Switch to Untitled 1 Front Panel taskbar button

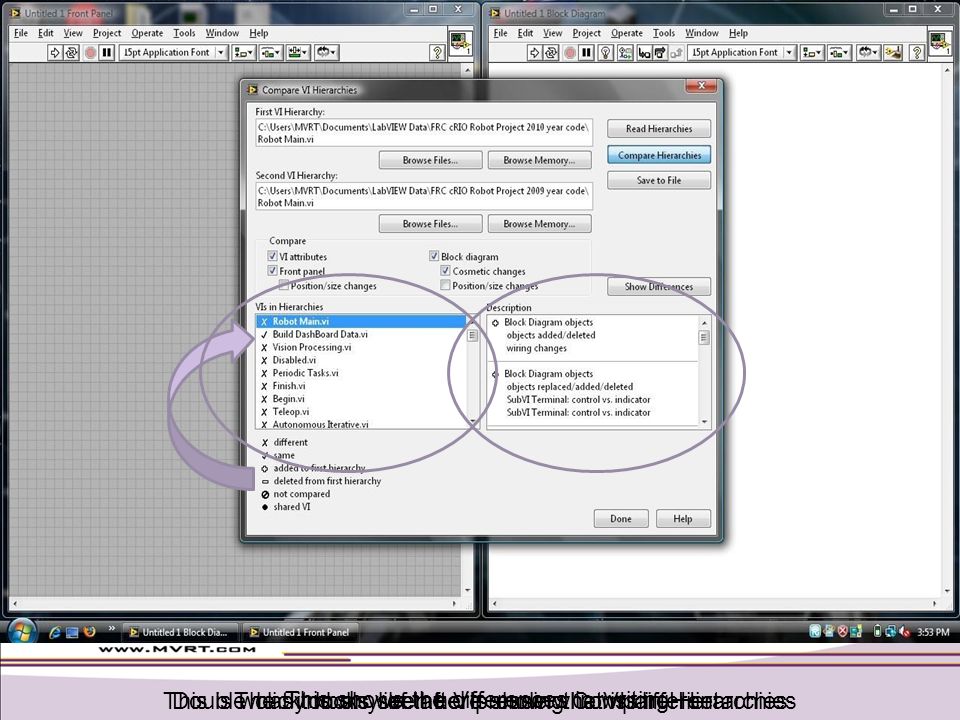point(300,632)
